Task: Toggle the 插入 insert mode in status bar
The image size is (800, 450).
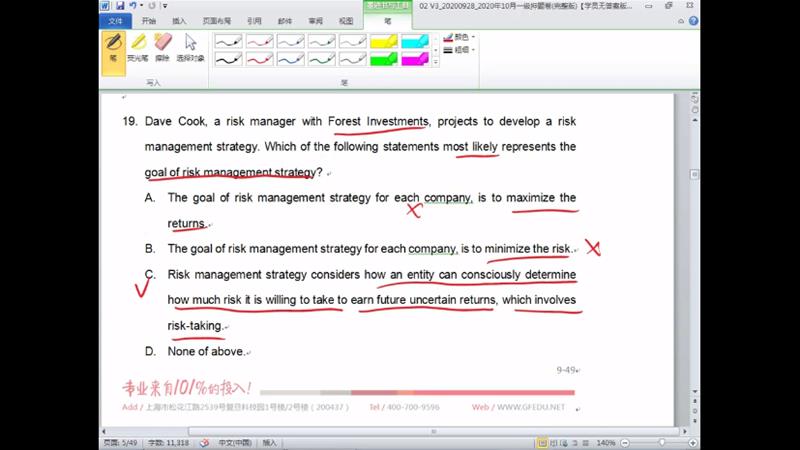Action: [270, 442]
